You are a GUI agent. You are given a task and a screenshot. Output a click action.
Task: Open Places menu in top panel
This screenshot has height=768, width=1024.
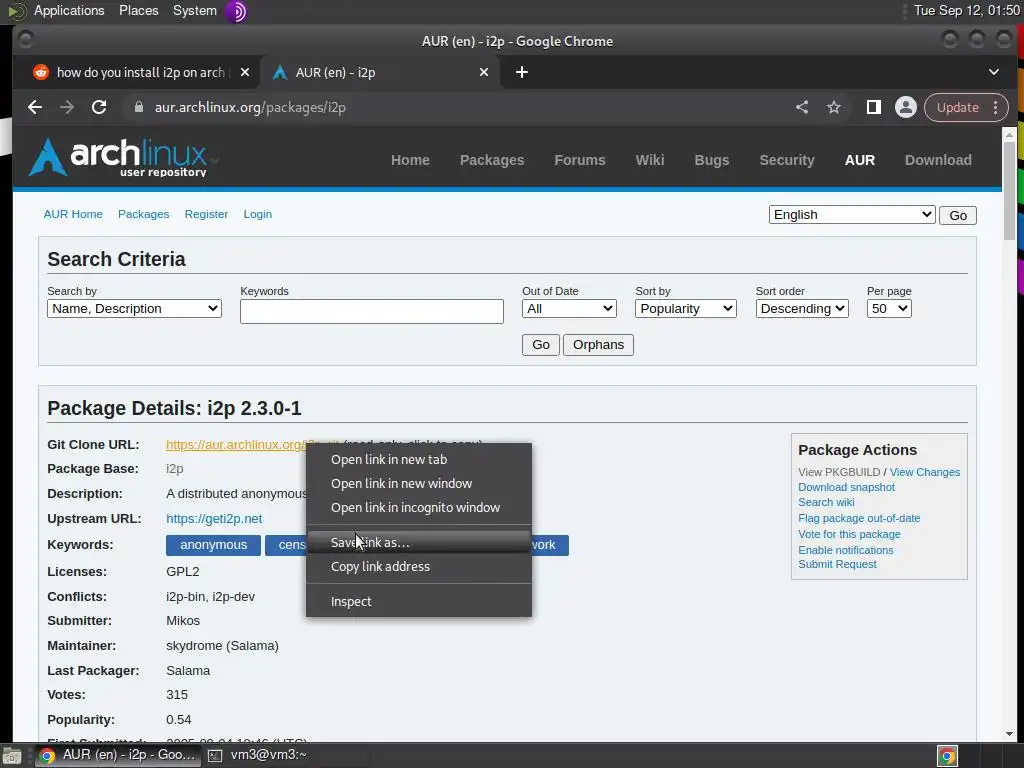[x=138, y=10]
